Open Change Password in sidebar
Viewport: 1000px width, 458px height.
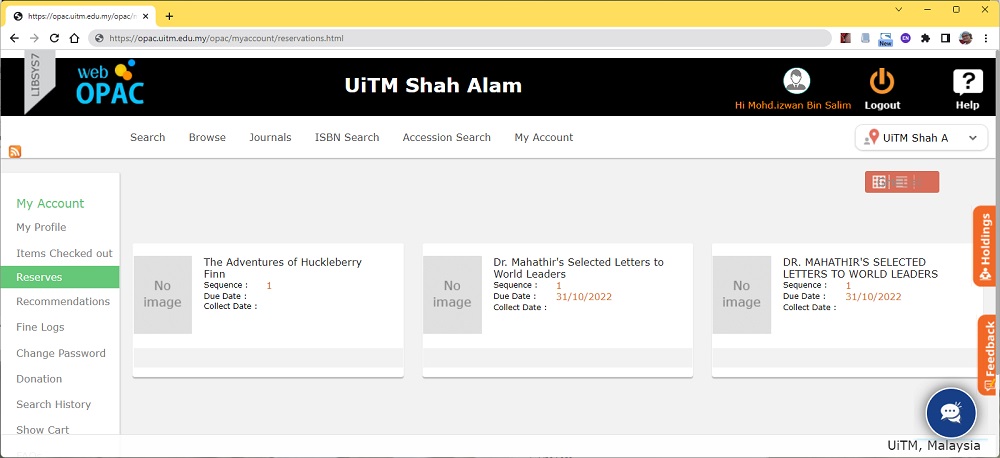click(61, 353)
